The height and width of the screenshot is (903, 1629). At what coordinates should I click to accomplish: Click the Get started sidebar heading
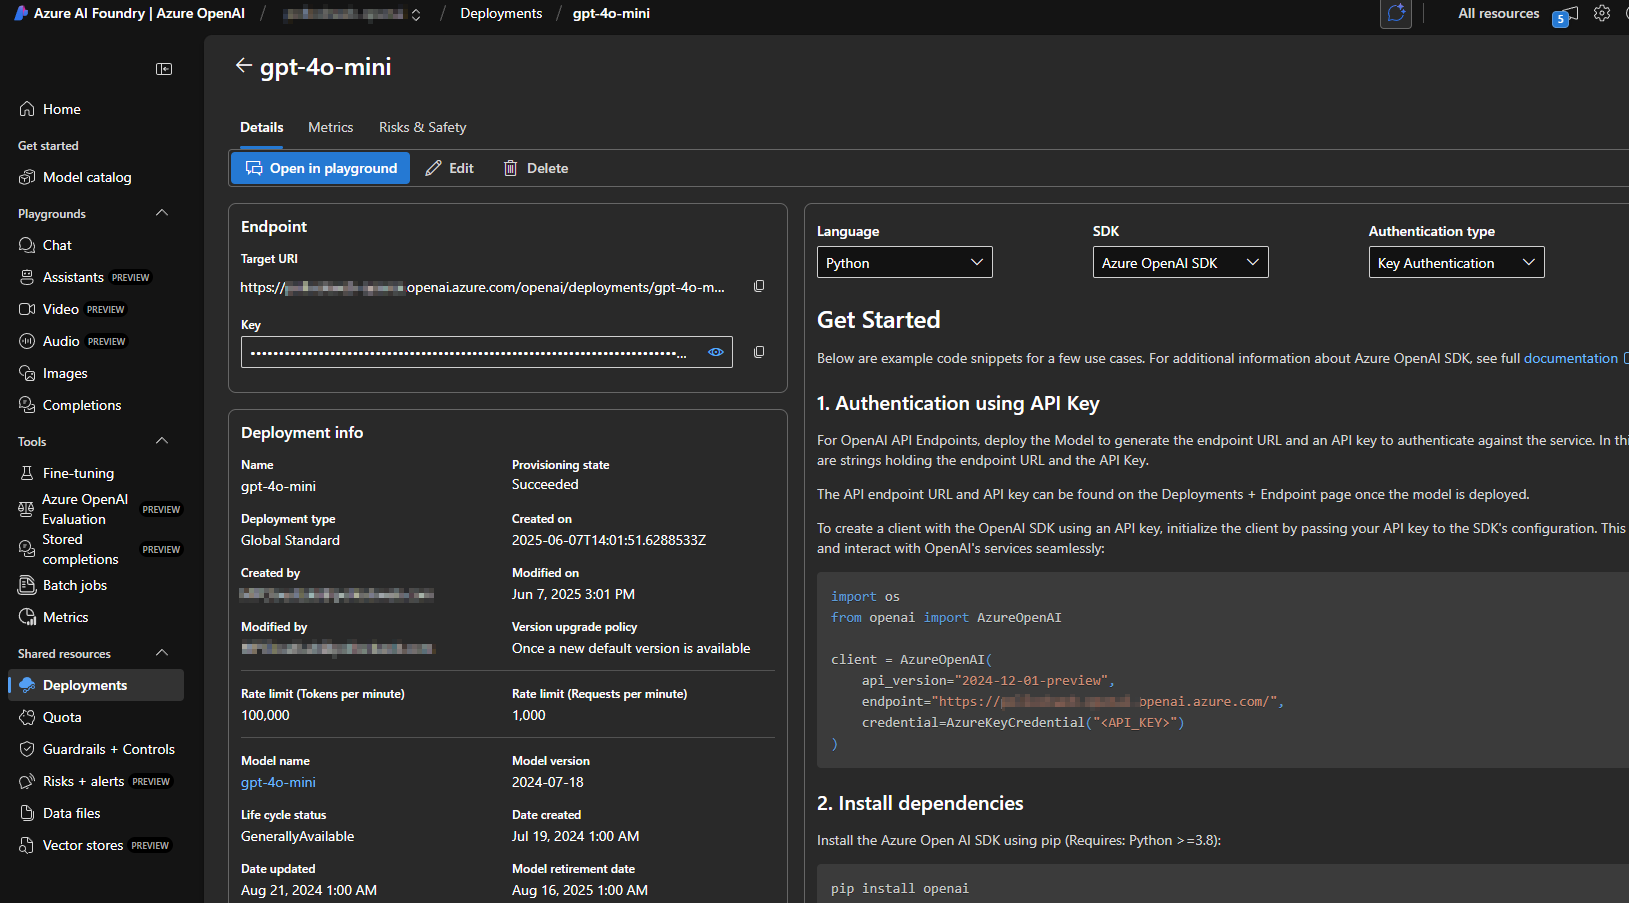48,145
